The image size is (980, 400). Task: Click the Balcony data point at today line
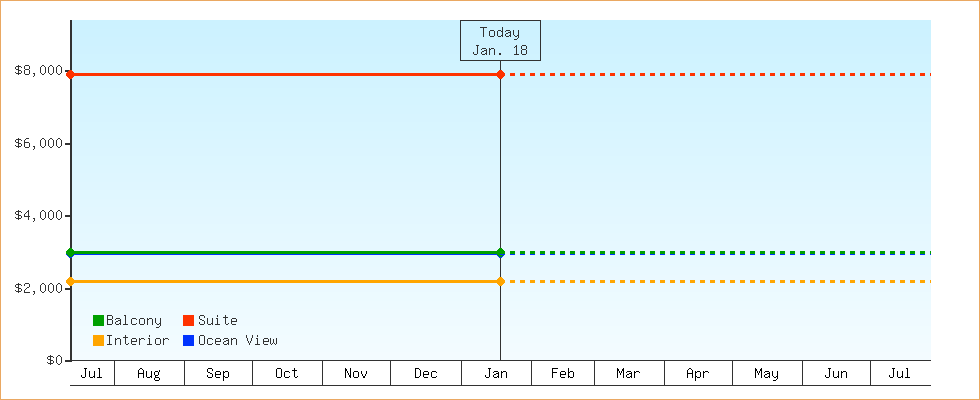(x=500, y=252)
